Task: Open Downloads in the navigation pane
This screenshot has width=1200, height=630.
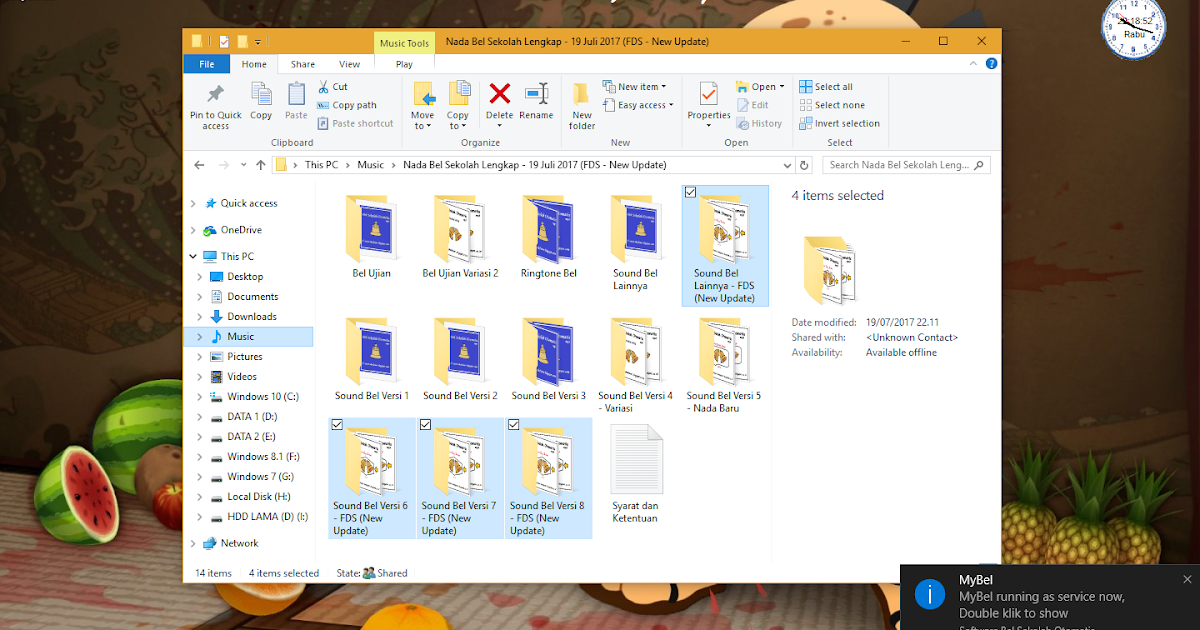Action: pyautogui.click(x=252, y=316)
